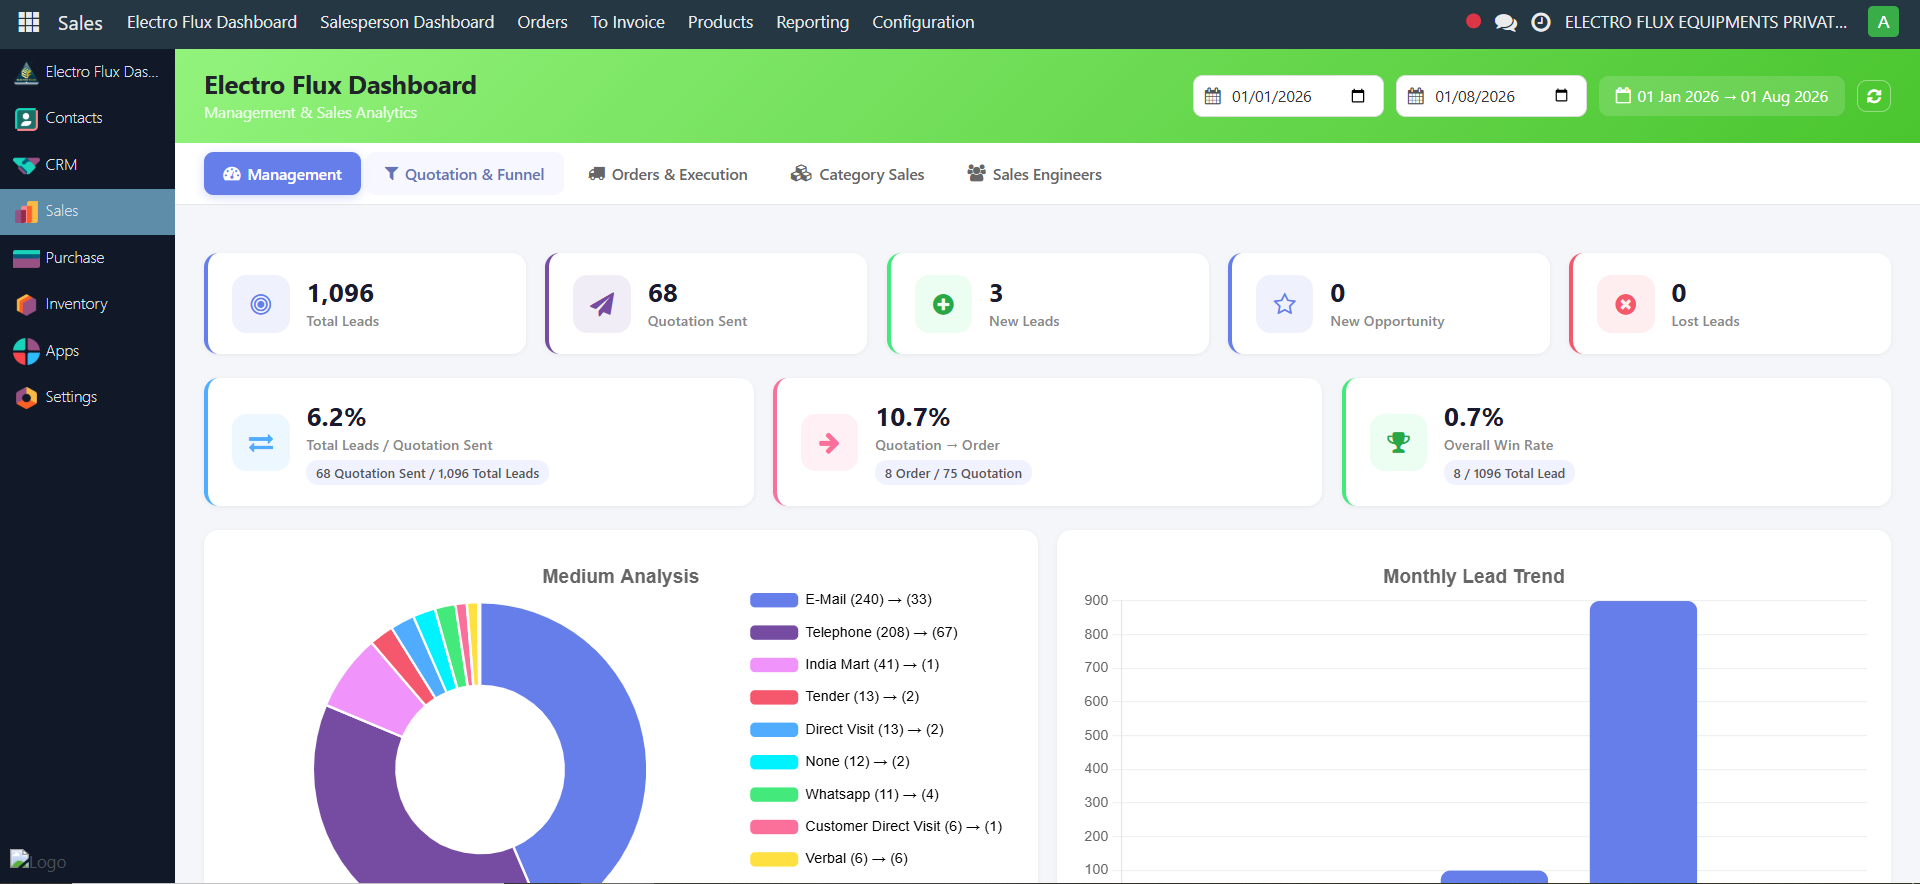Image resolution: width=1920 pixels, height=884 pixels.
Task: Click the Total Leads / Quotation Sent arrows icon
Action: 261,442
